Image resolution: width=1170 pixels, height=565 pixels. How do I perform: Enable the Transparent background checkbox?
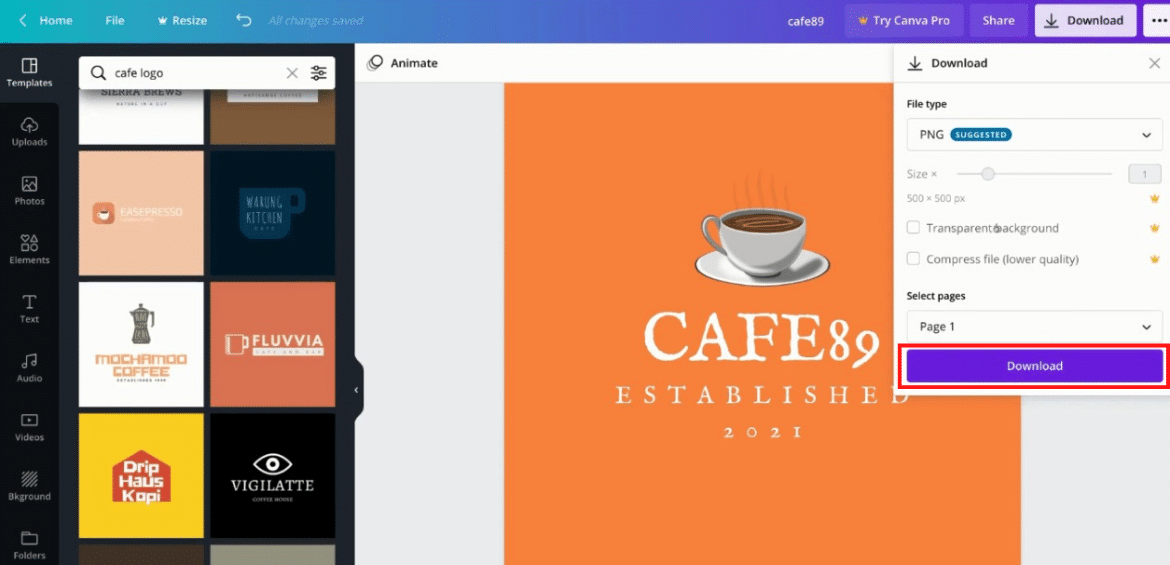click(x=913, y=228)
